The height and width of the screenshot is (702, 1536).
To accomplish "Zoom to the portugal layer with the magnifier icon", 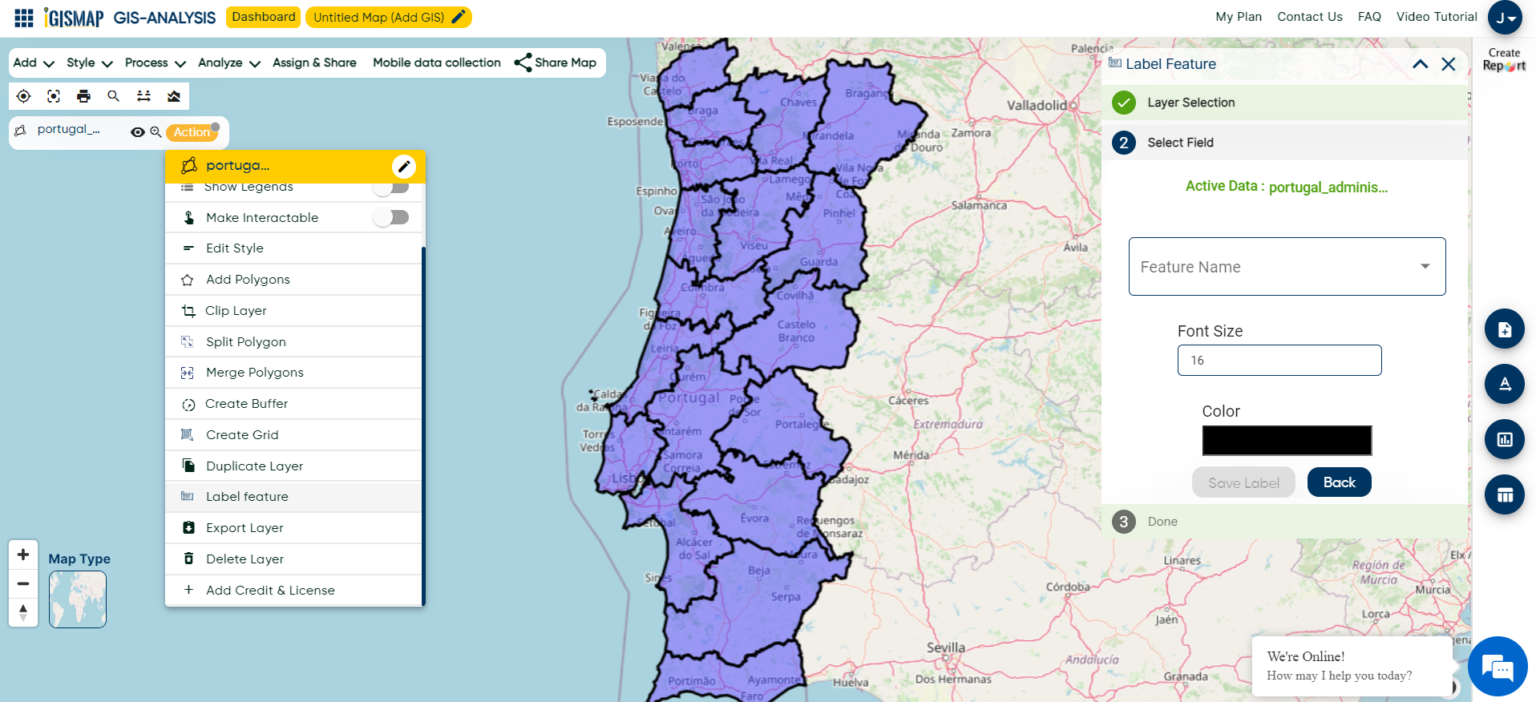I will click(156, 132).
